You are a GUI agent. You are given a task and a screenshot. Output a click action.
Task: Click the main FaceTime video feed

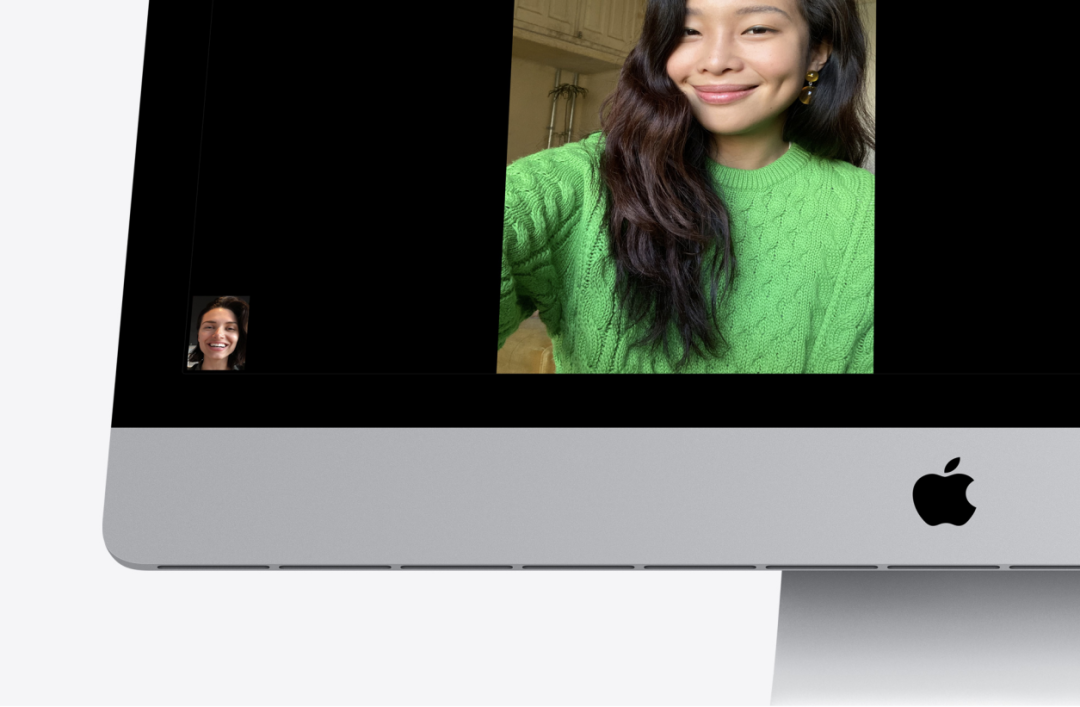pos(687,186)
